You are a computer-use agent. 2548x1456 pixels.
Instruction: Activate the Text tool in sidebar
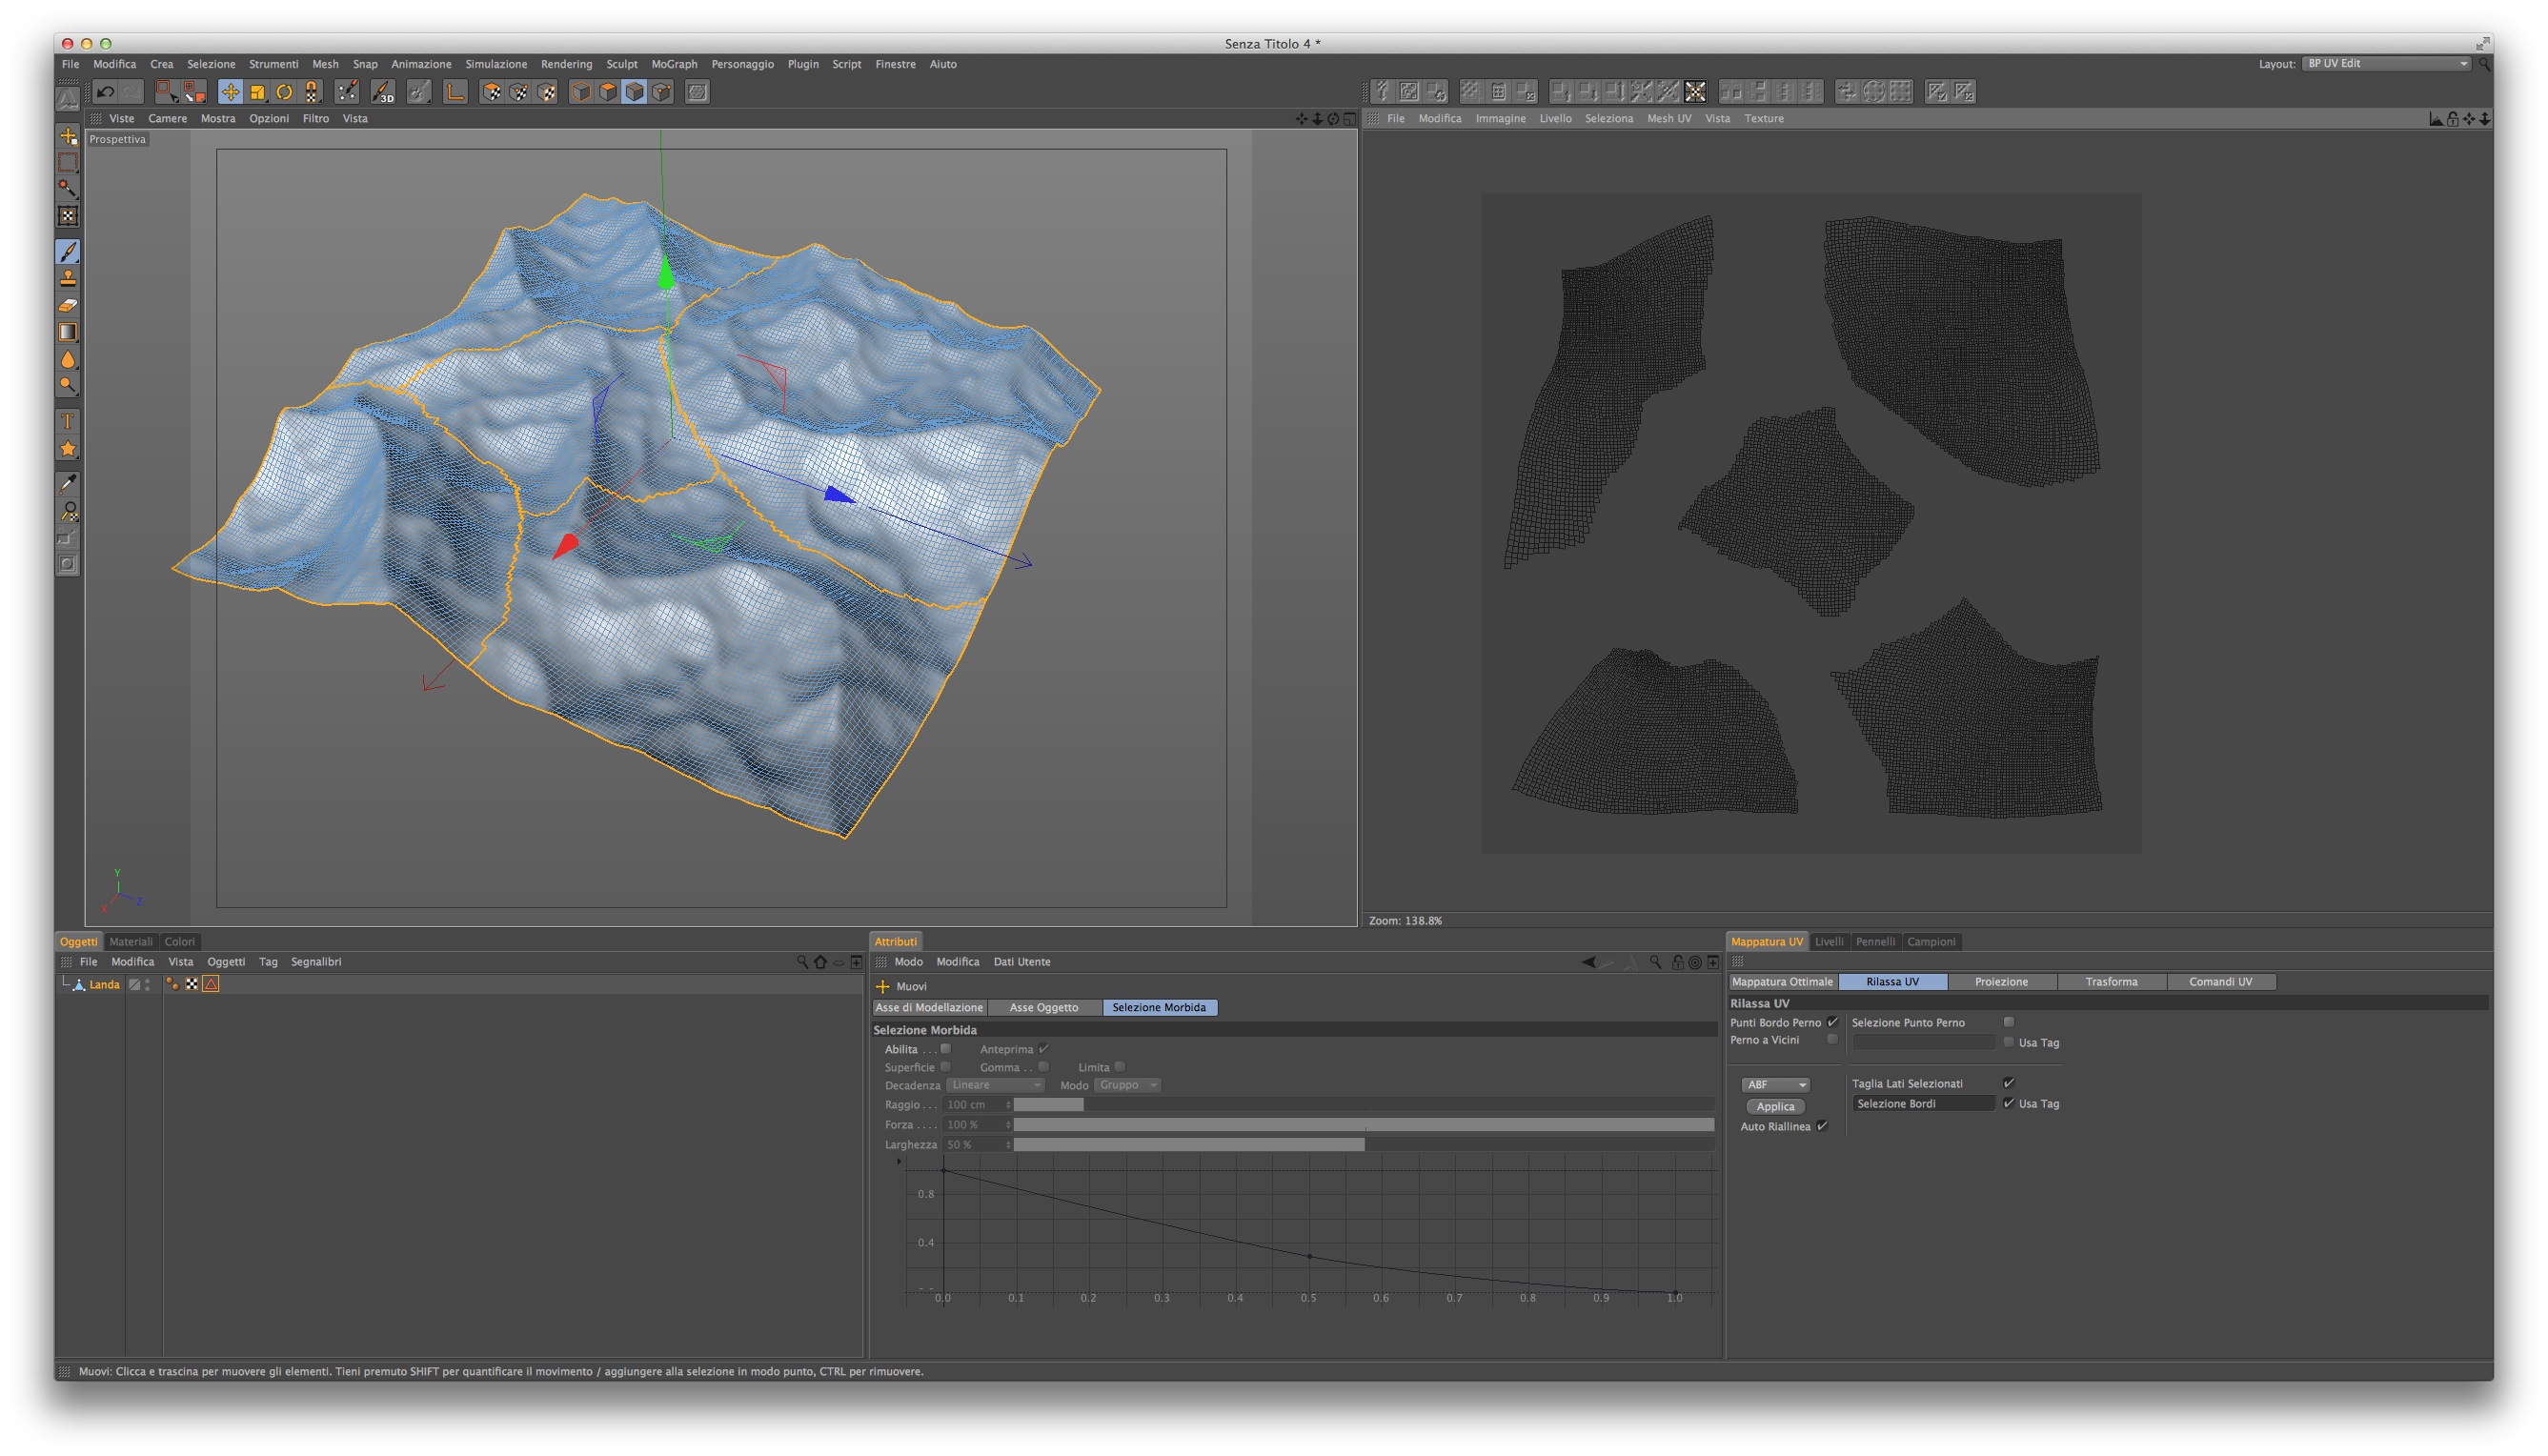point(68,422)
